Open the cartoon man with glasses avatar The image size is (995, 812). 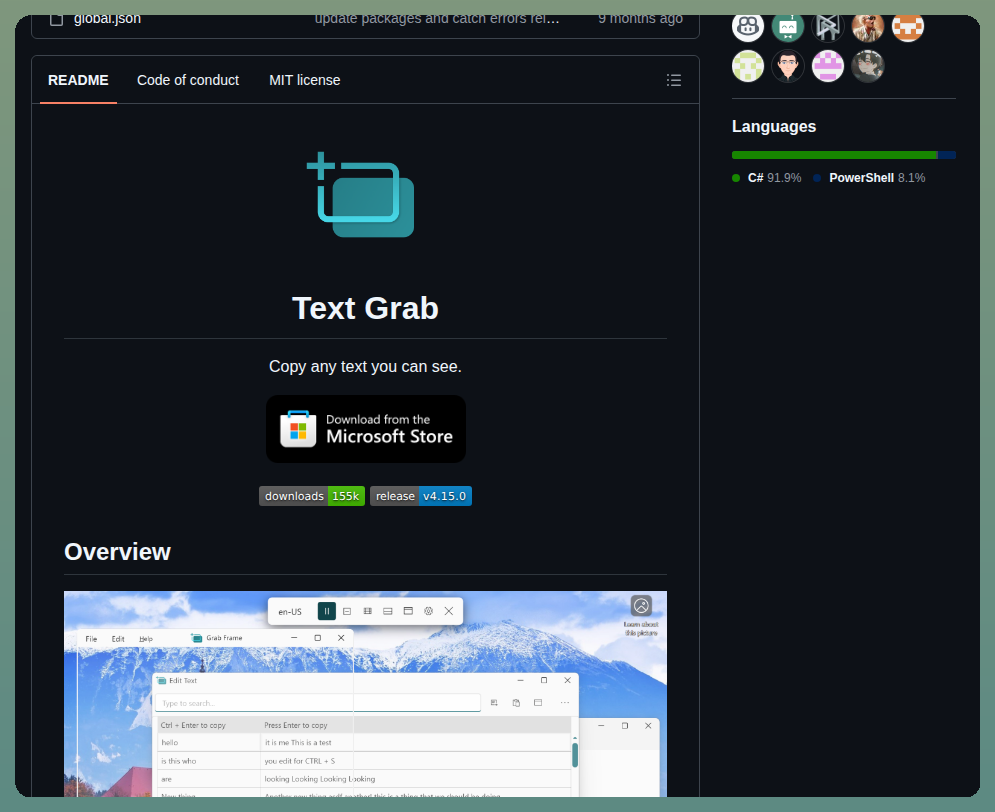(x=788, y=66)
